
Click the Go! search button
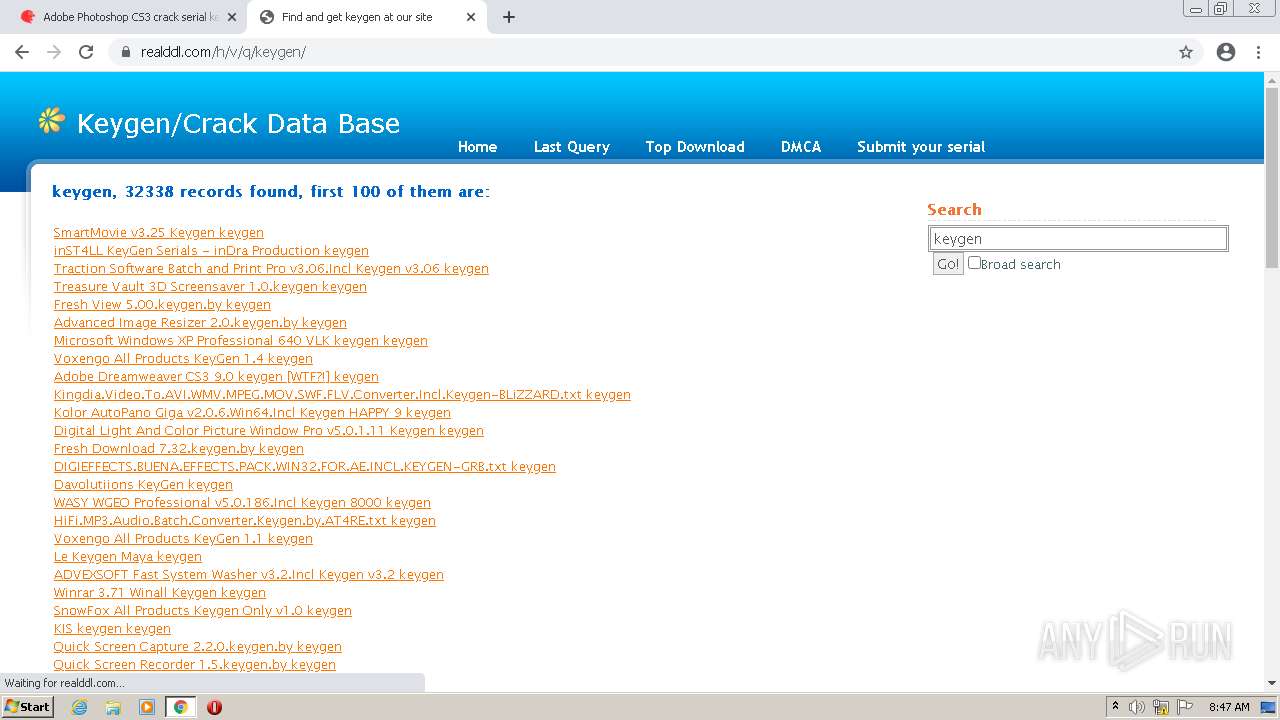point(947,264)
